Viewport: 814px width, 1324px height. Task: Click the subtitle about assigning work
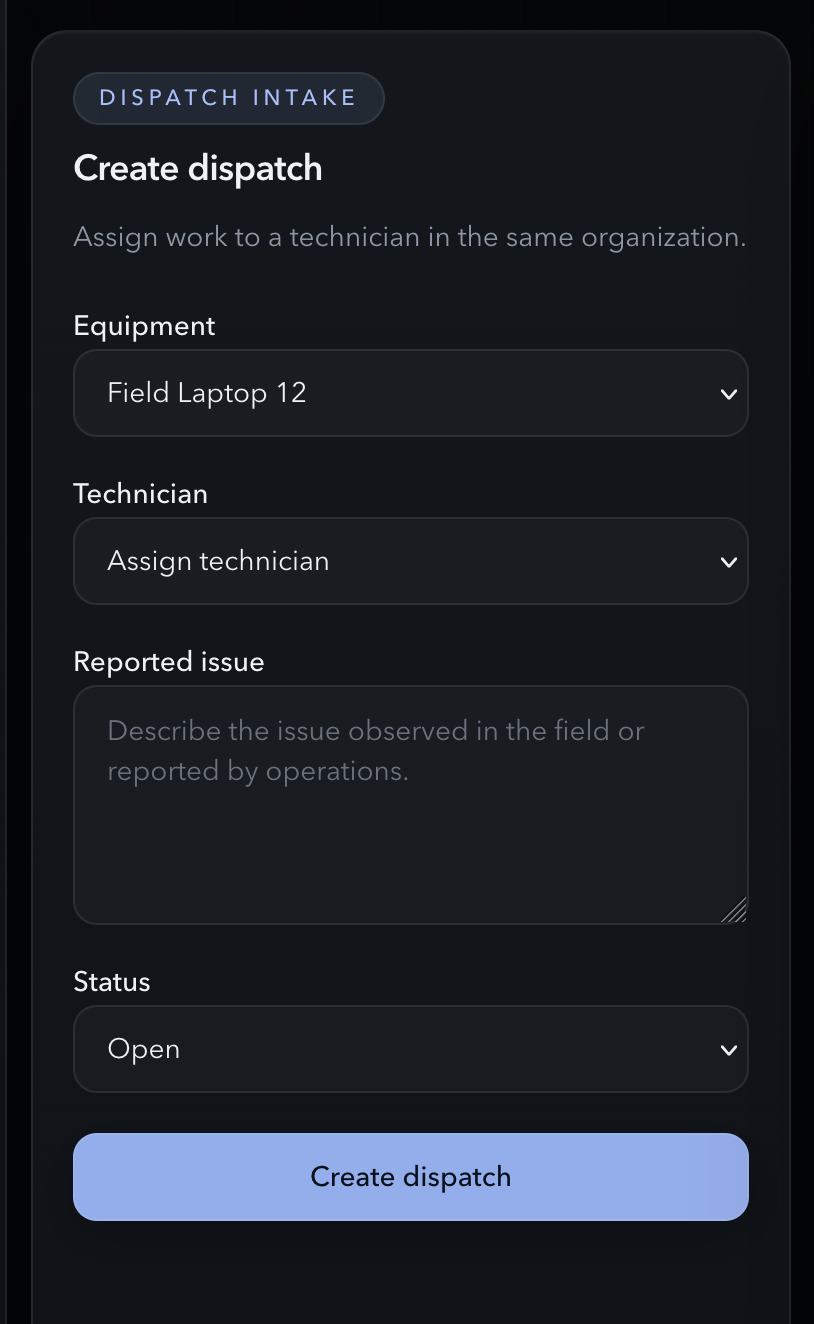409,237
